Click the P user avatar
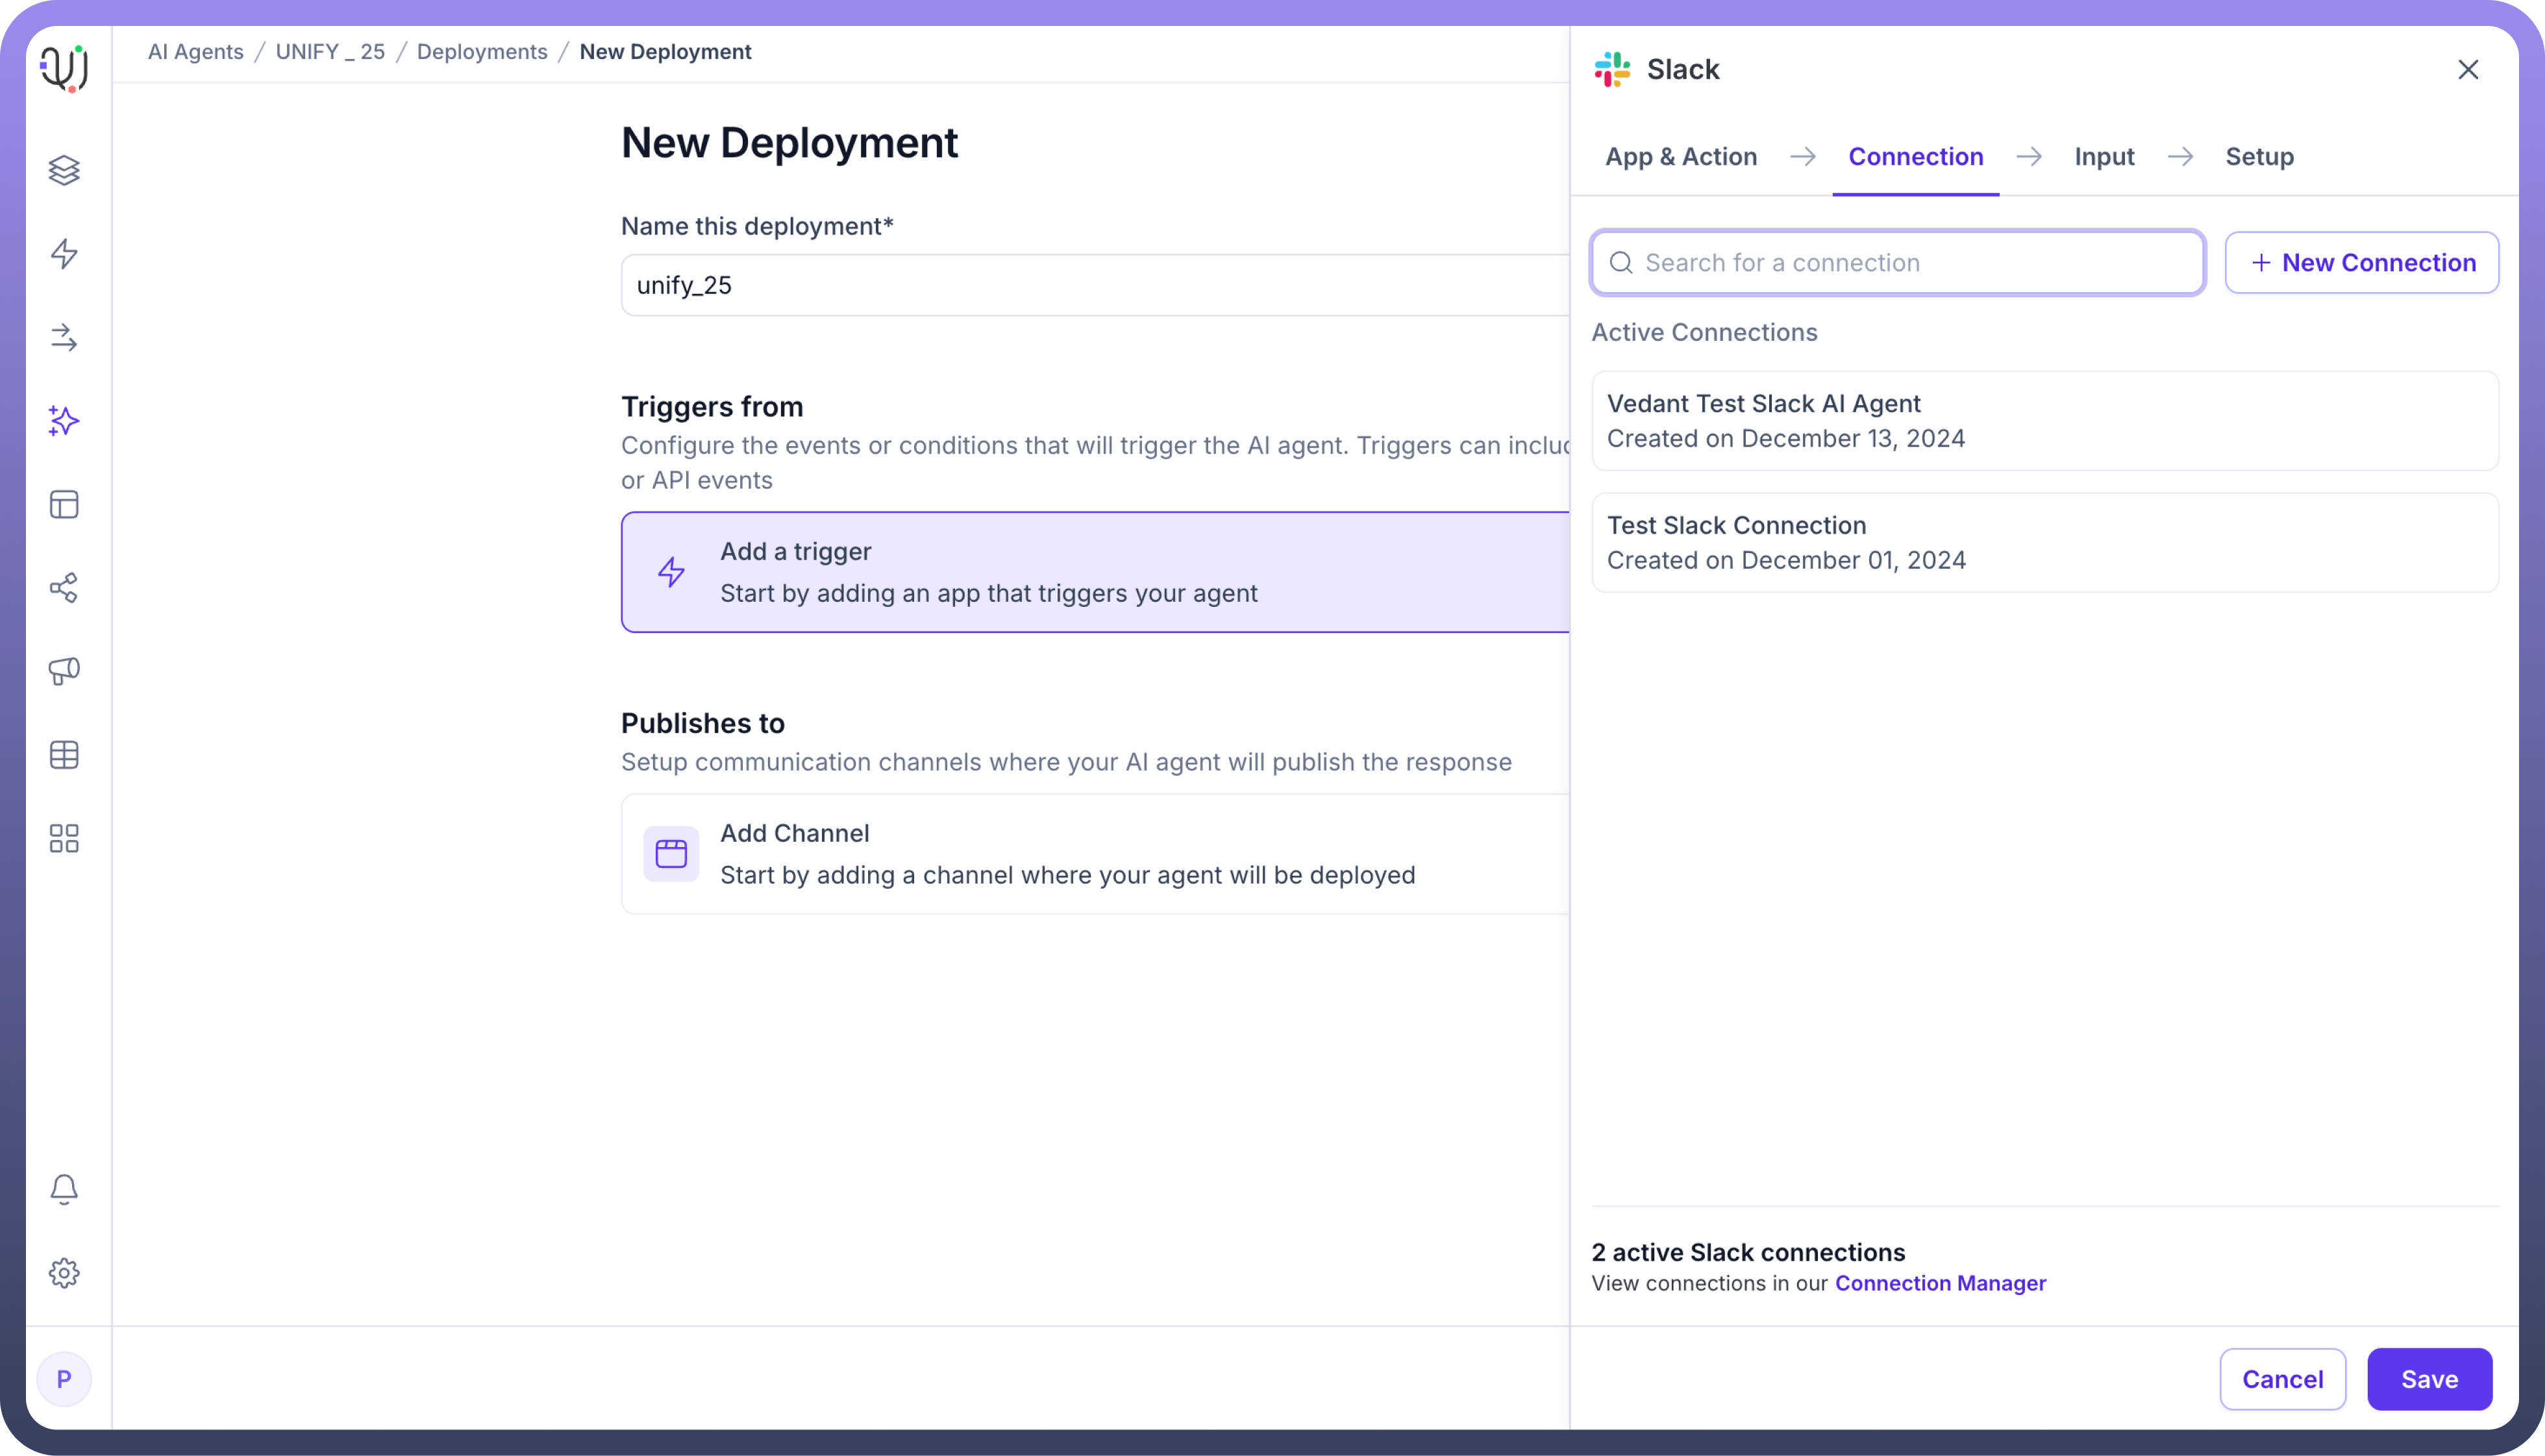2545x1456 pixels. point(64,1379)
